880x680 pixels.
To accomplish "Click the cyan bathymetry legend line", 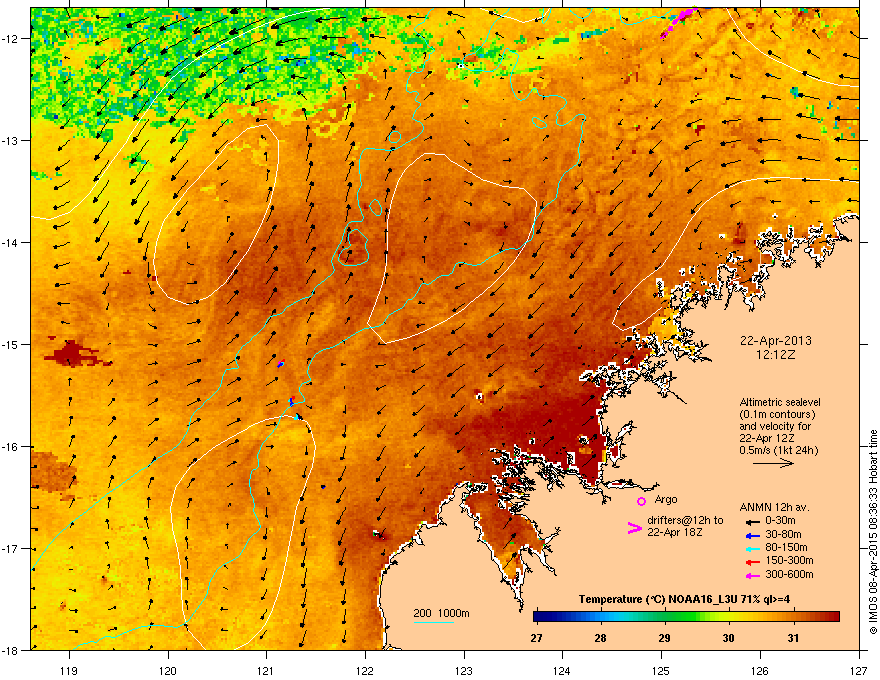I will click(433, 622).
